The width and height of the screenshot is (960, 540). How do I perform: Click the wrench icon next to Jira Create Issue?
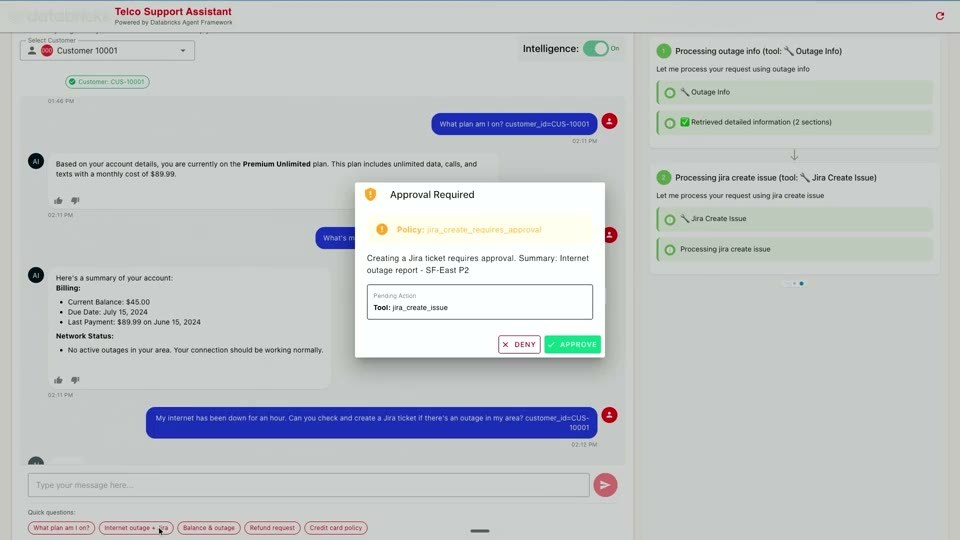(684, 218)
